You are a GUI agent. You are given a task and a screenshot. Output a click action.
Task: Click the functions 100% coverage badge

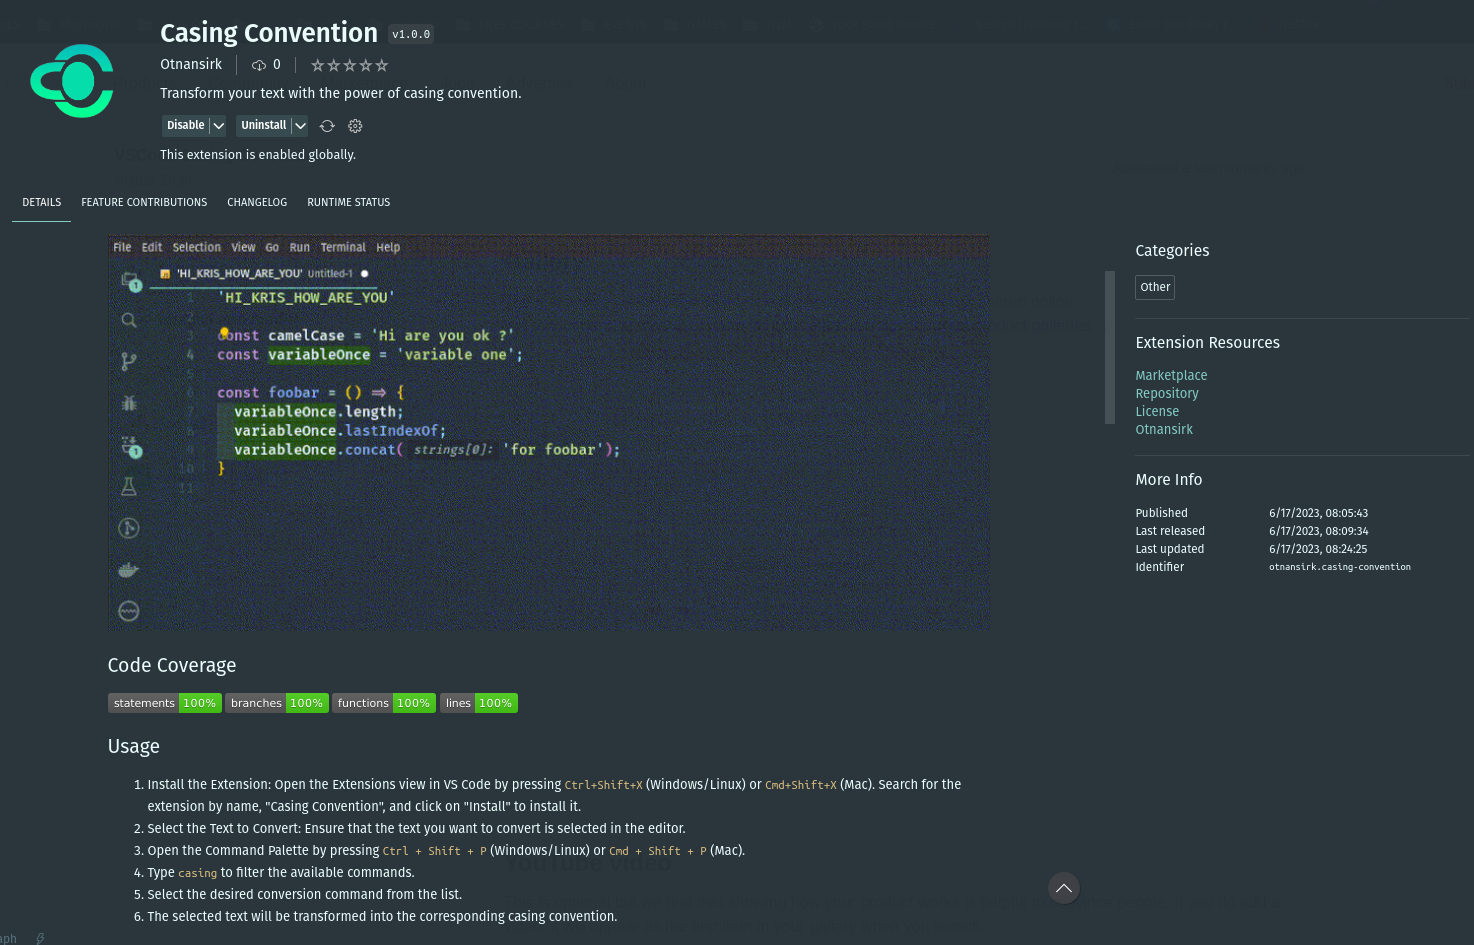click(x=384, y=703)
